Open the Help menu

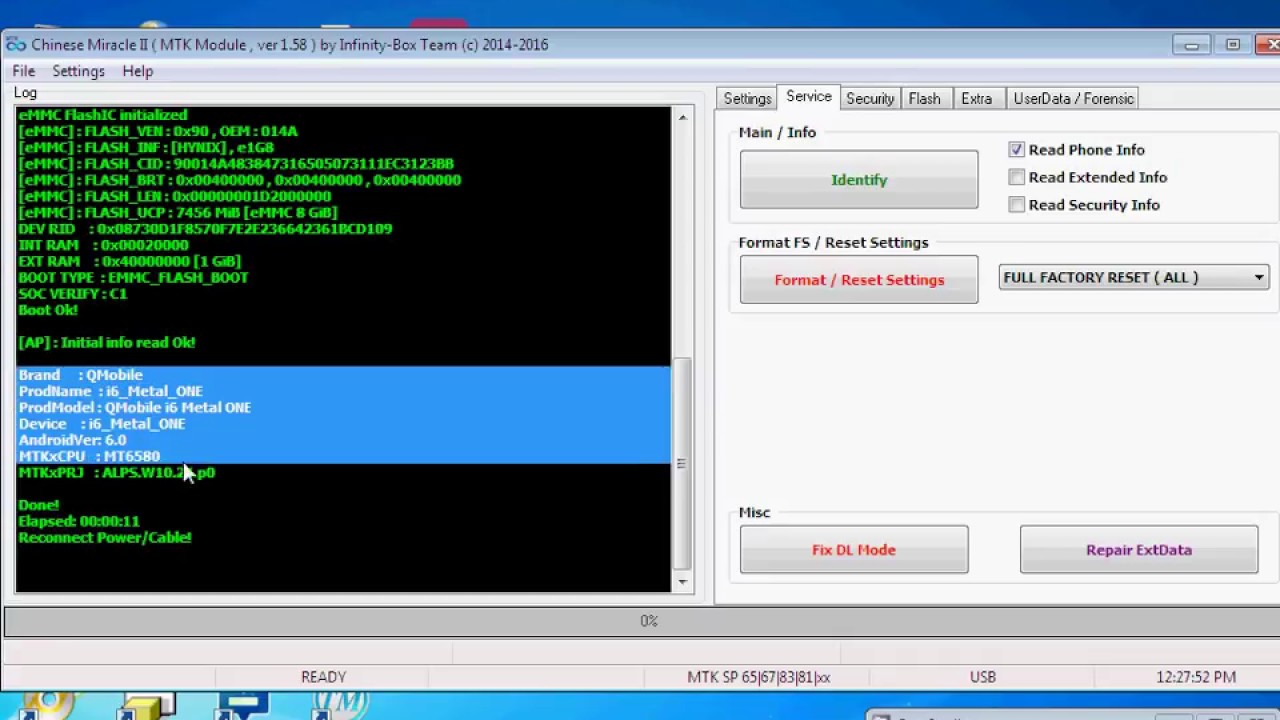point(138,71)
